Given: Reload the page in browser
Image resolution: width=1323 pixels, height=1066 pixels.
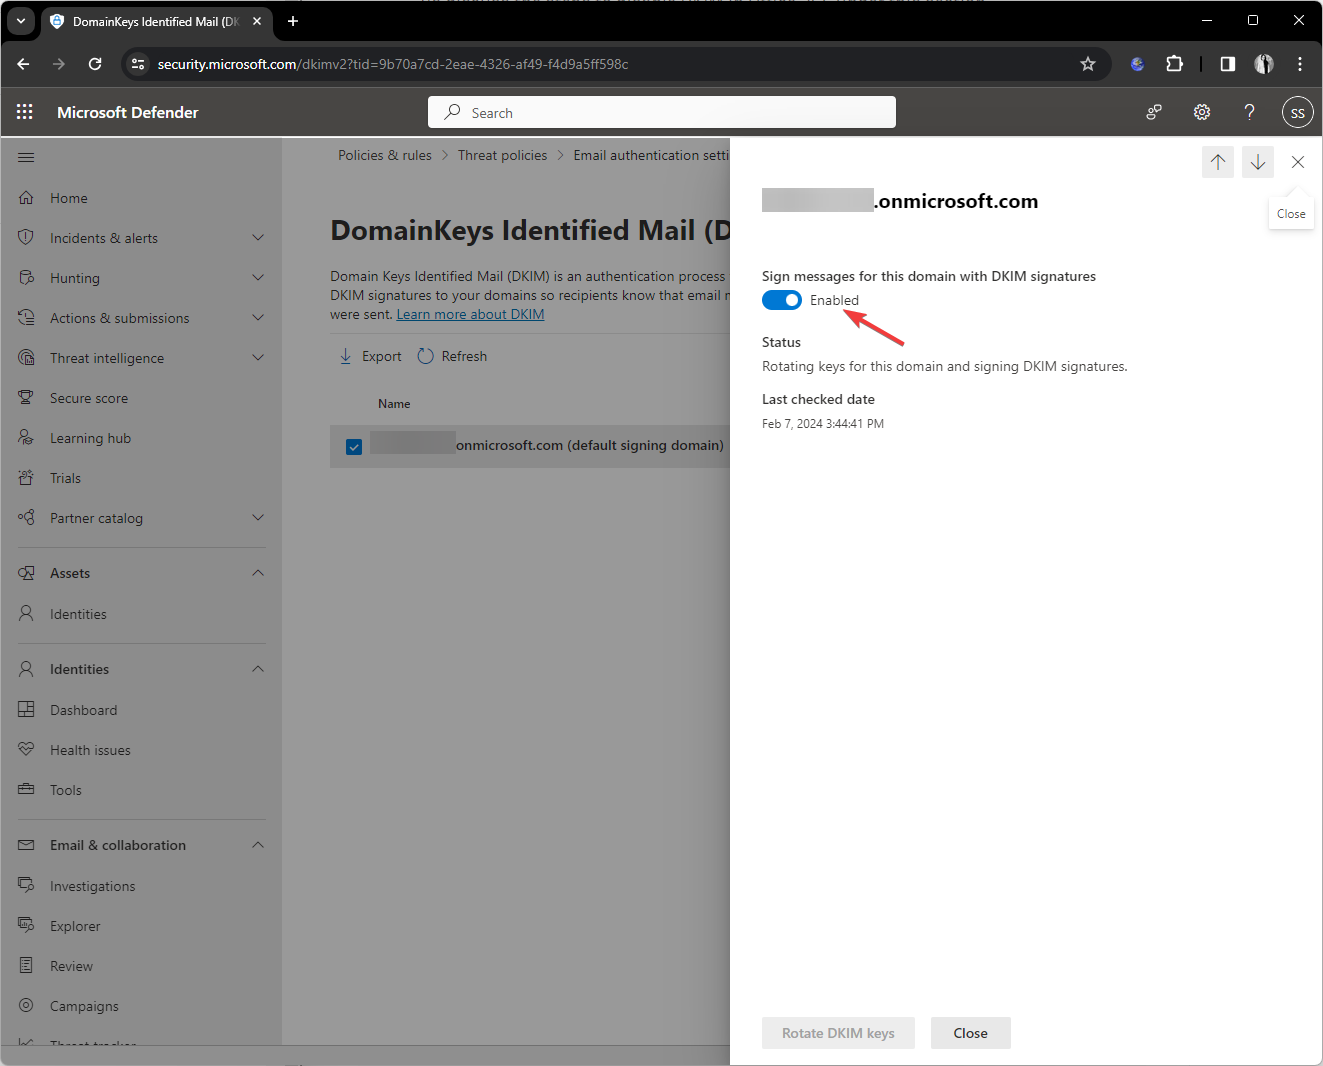Looking at the screenshot, I should click(x=95, y=64).
